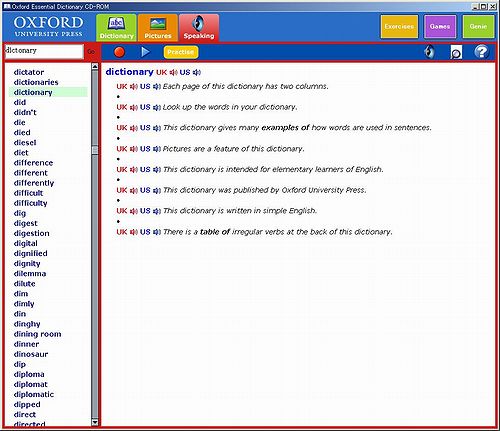
Task: Select 'dinosaur' in the word list
Action: tap(31, 354)
